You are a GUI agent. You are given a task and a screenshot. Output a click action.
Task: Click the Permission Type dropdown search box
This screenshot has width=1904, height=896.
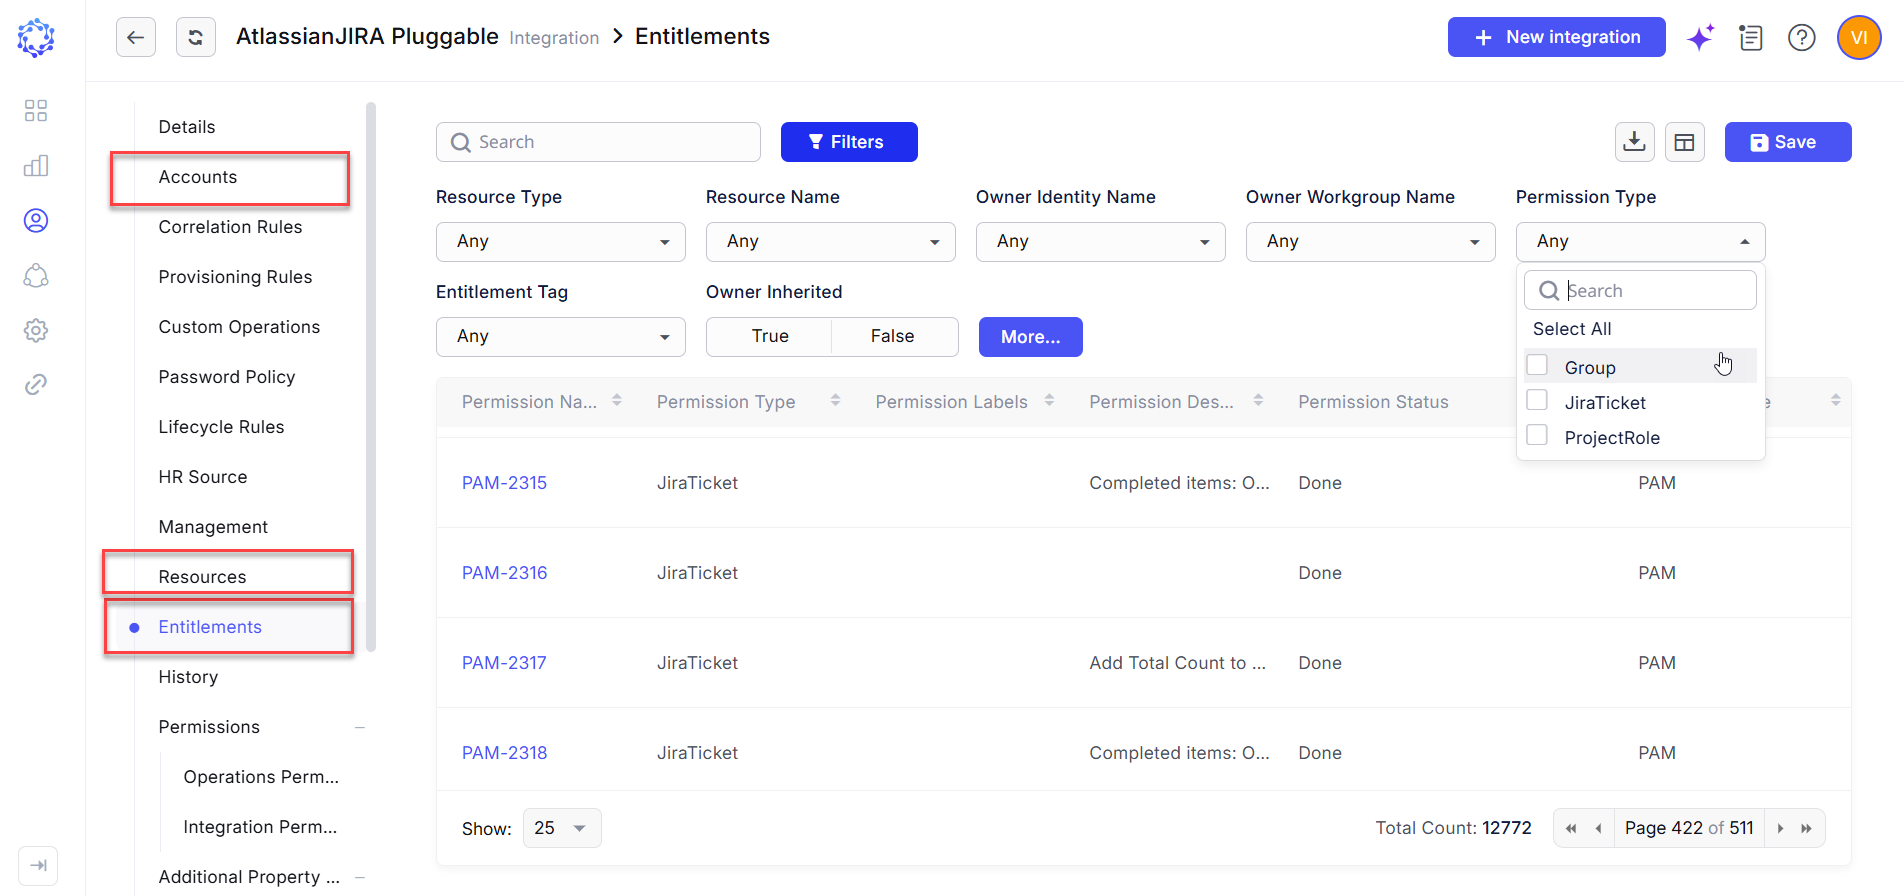tap(1641, 290)
